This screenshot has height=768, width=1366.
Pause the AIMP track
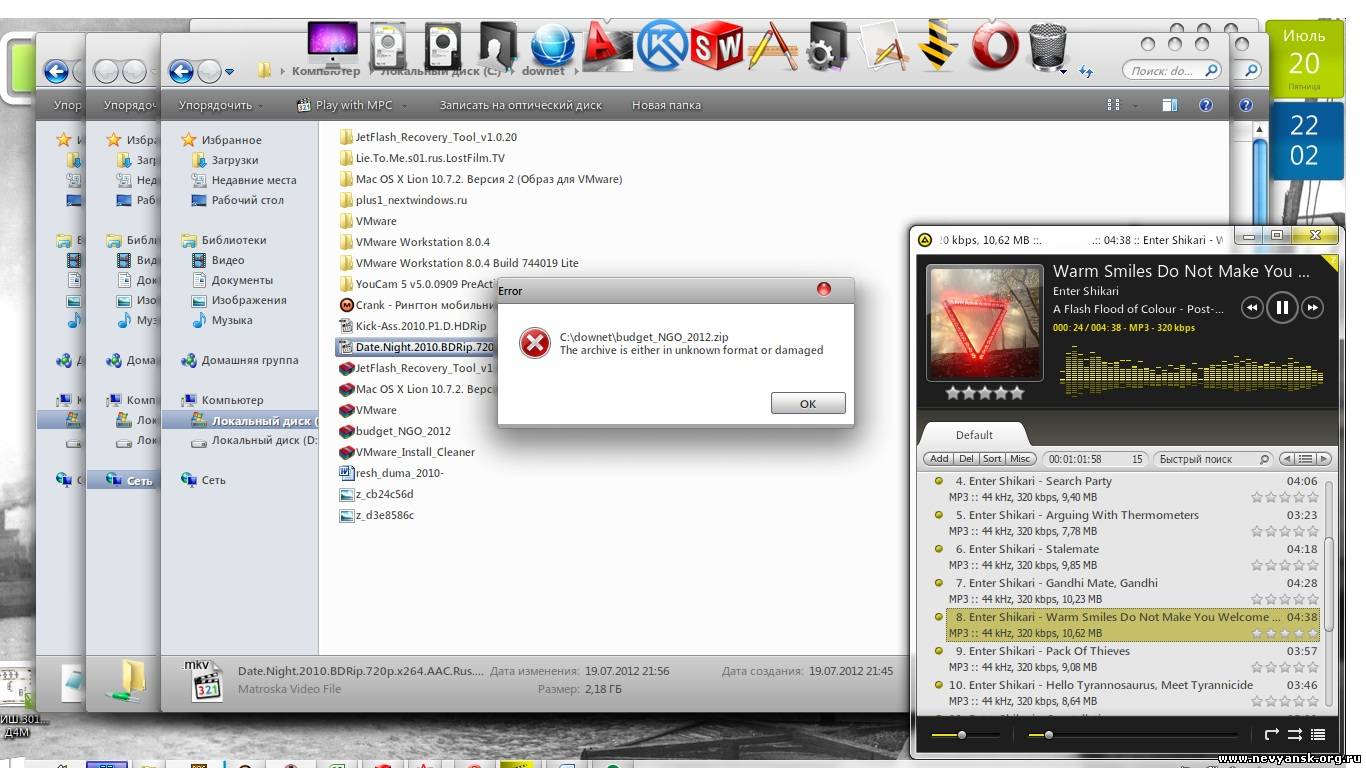[x=1282, y=307]
